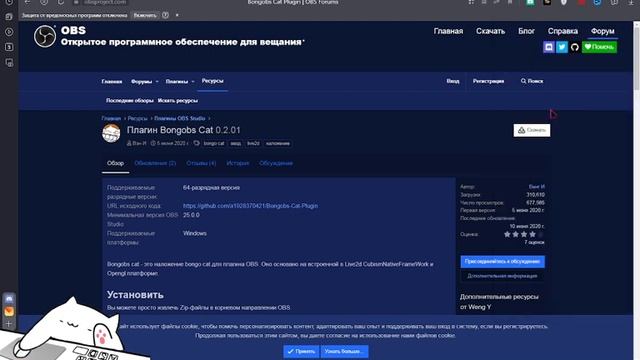Click Включить in the protection bar
The width and height of the screenshot is (640, 360).
(145, 15)
